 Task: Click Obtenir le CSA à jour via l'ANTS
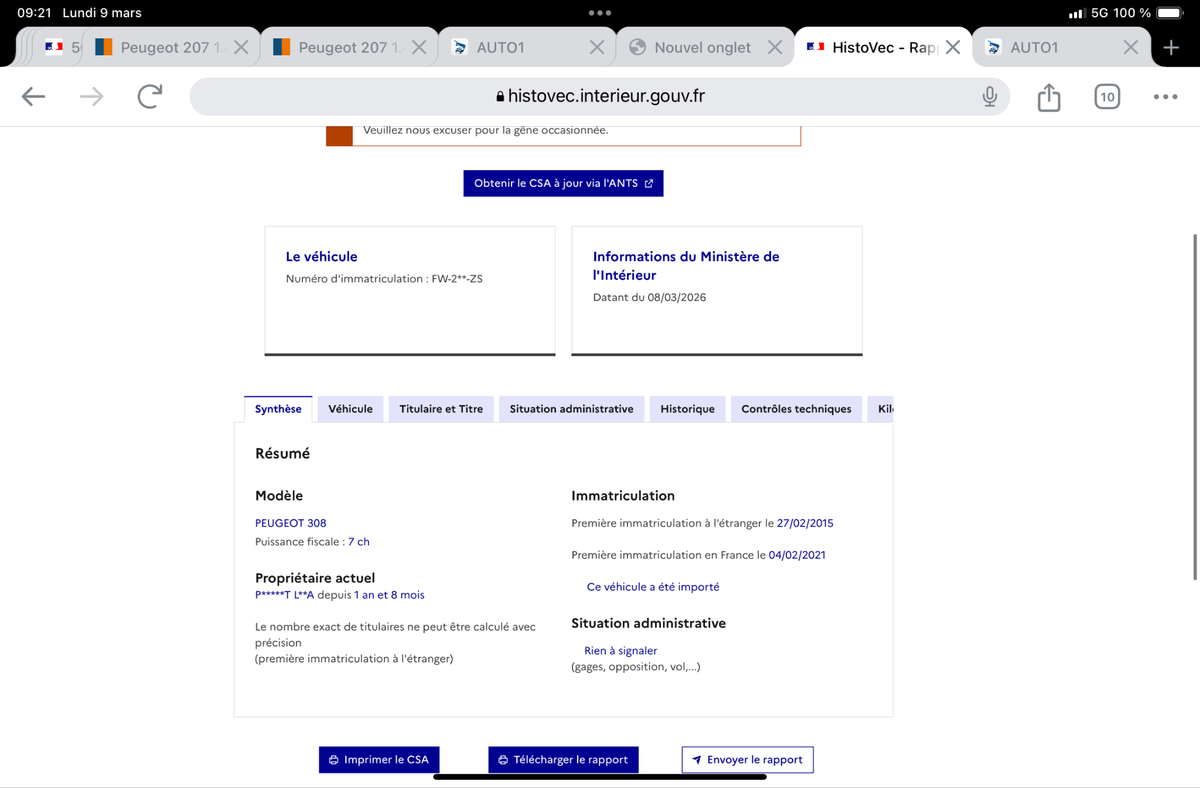(563, 183)
